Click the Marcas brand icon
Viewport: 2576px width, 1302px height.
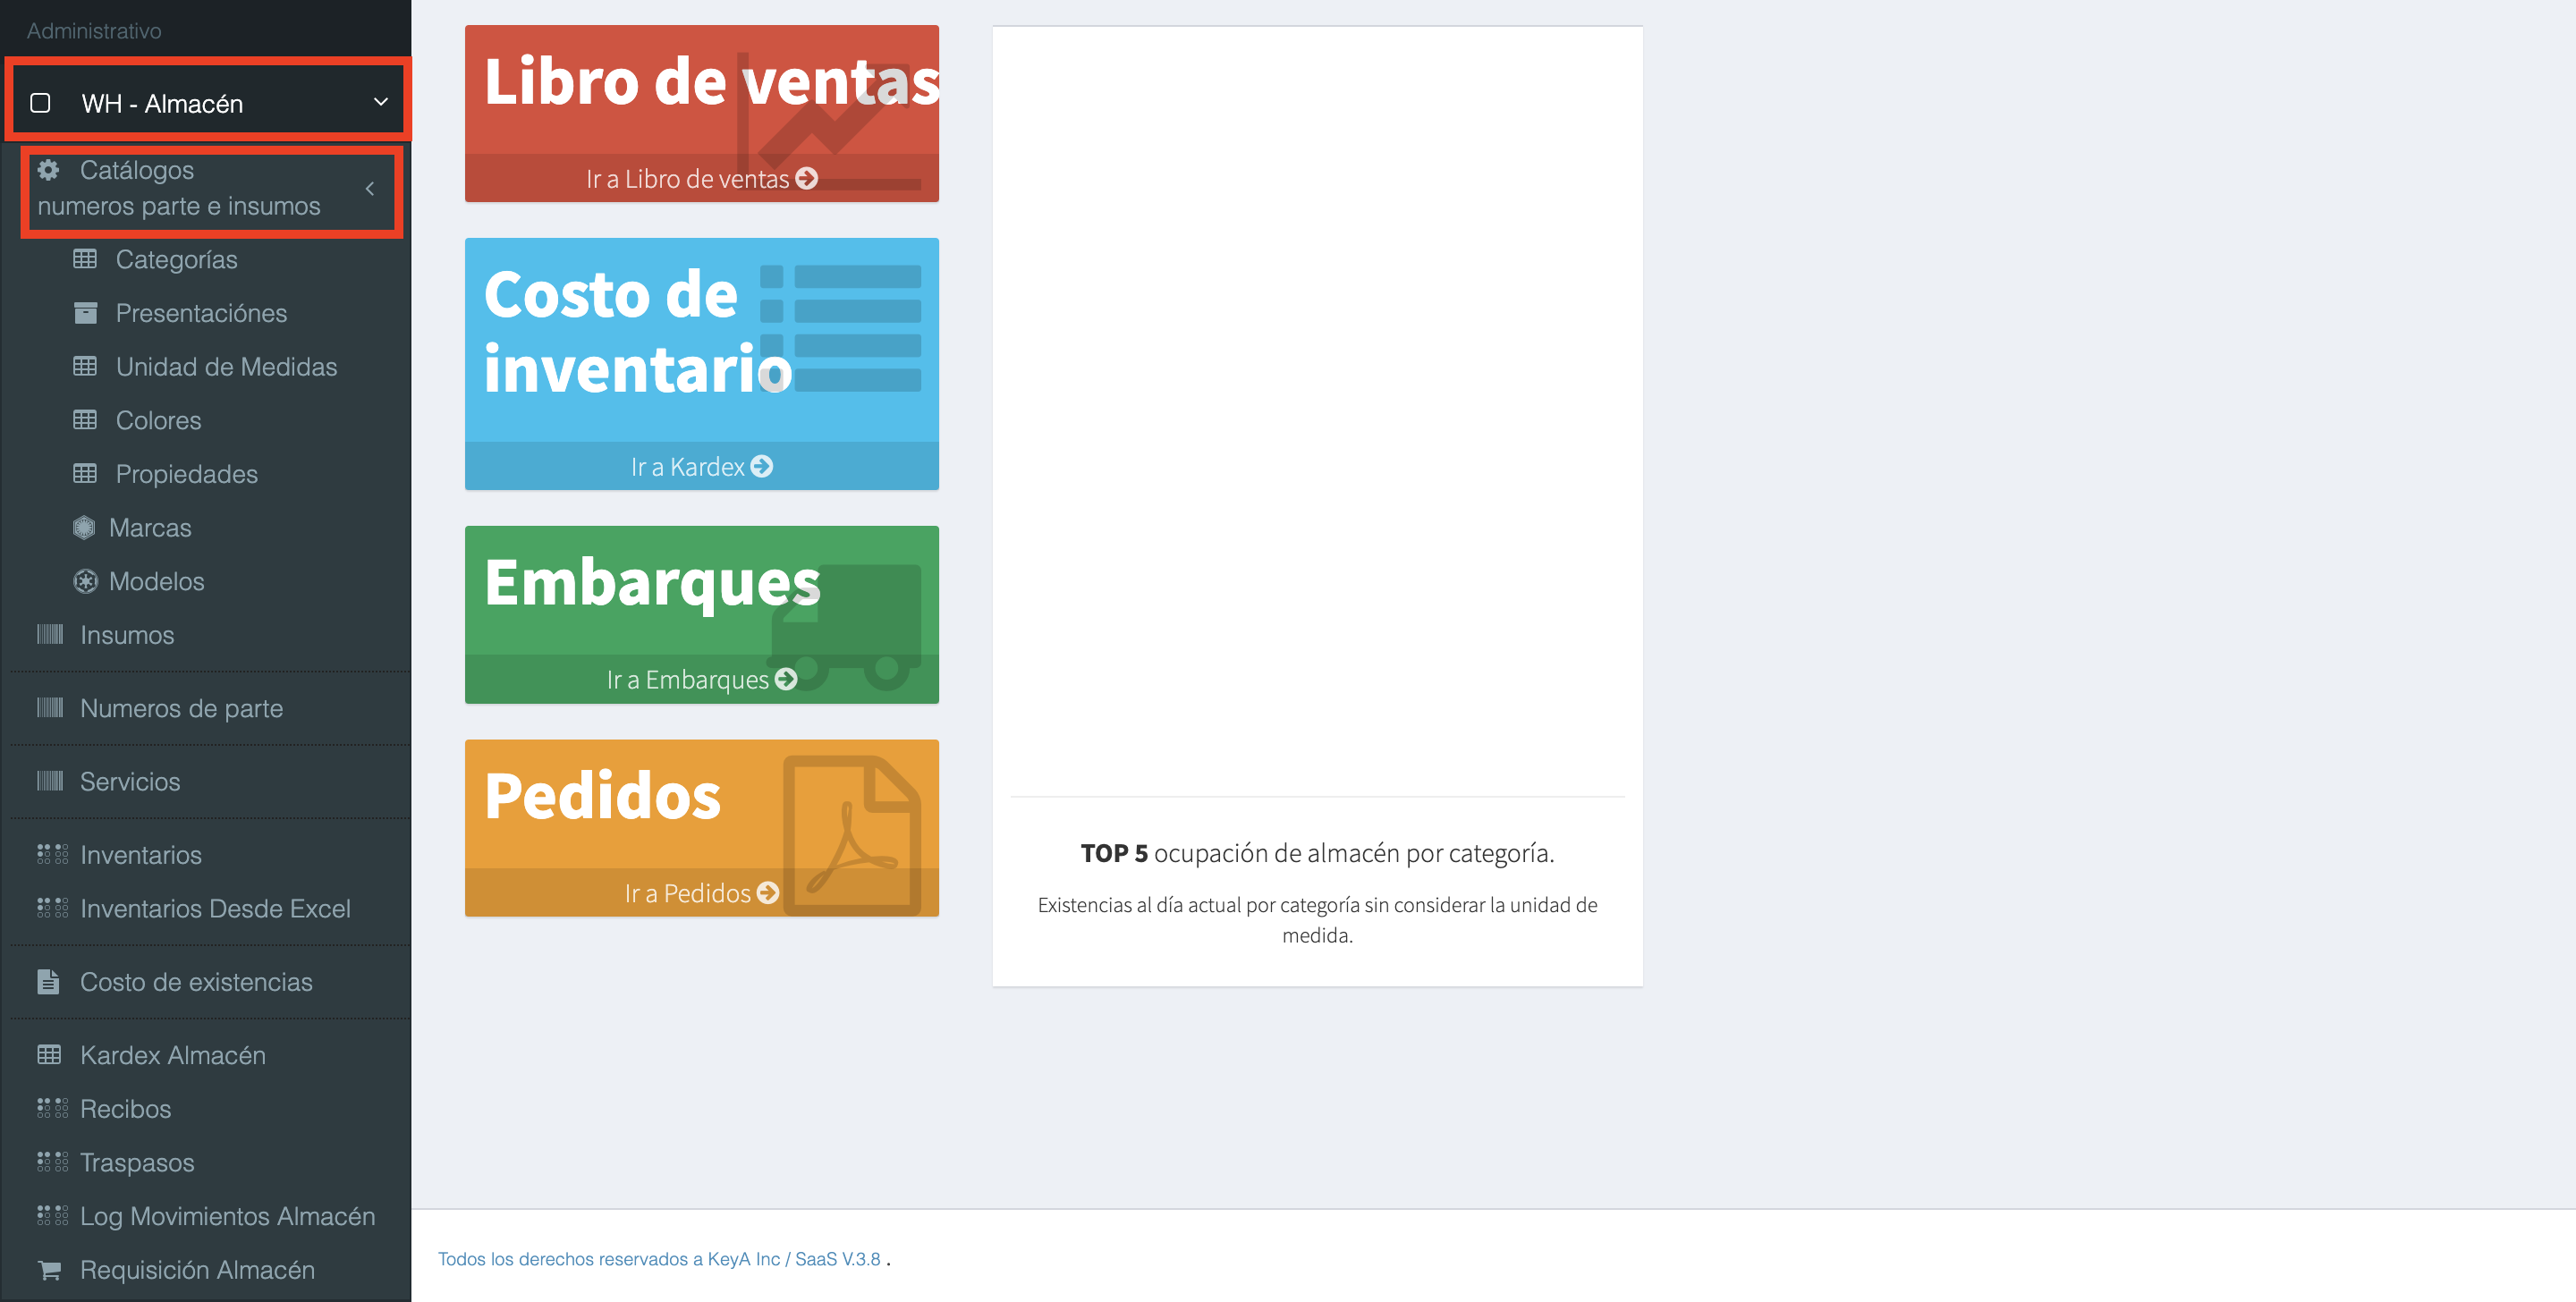click(x=84, y=527)
